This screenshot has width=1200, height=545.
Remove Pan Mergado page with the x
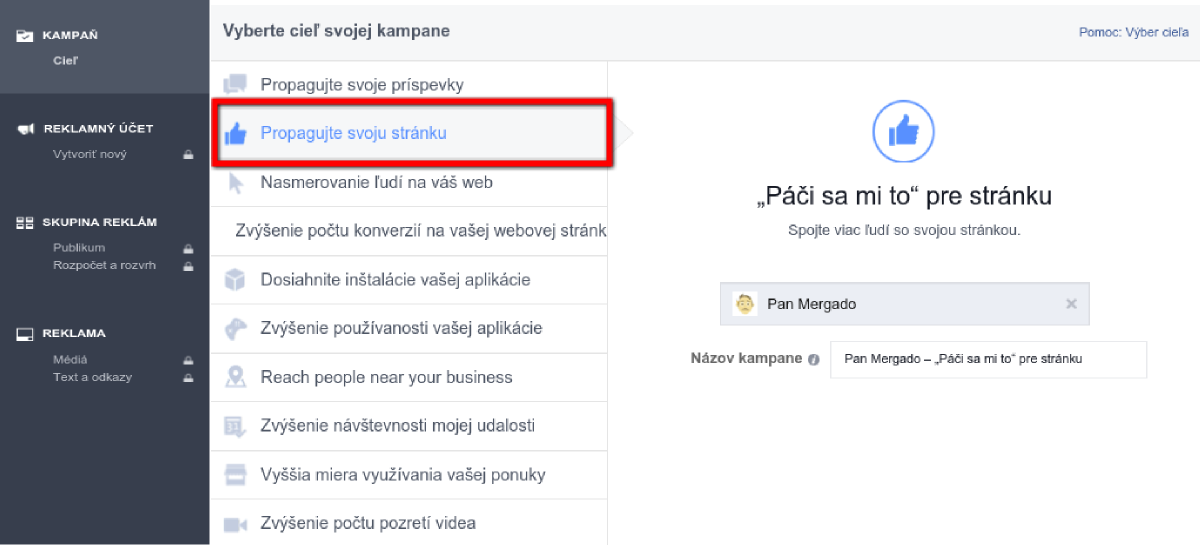[x=1071, y=304]
